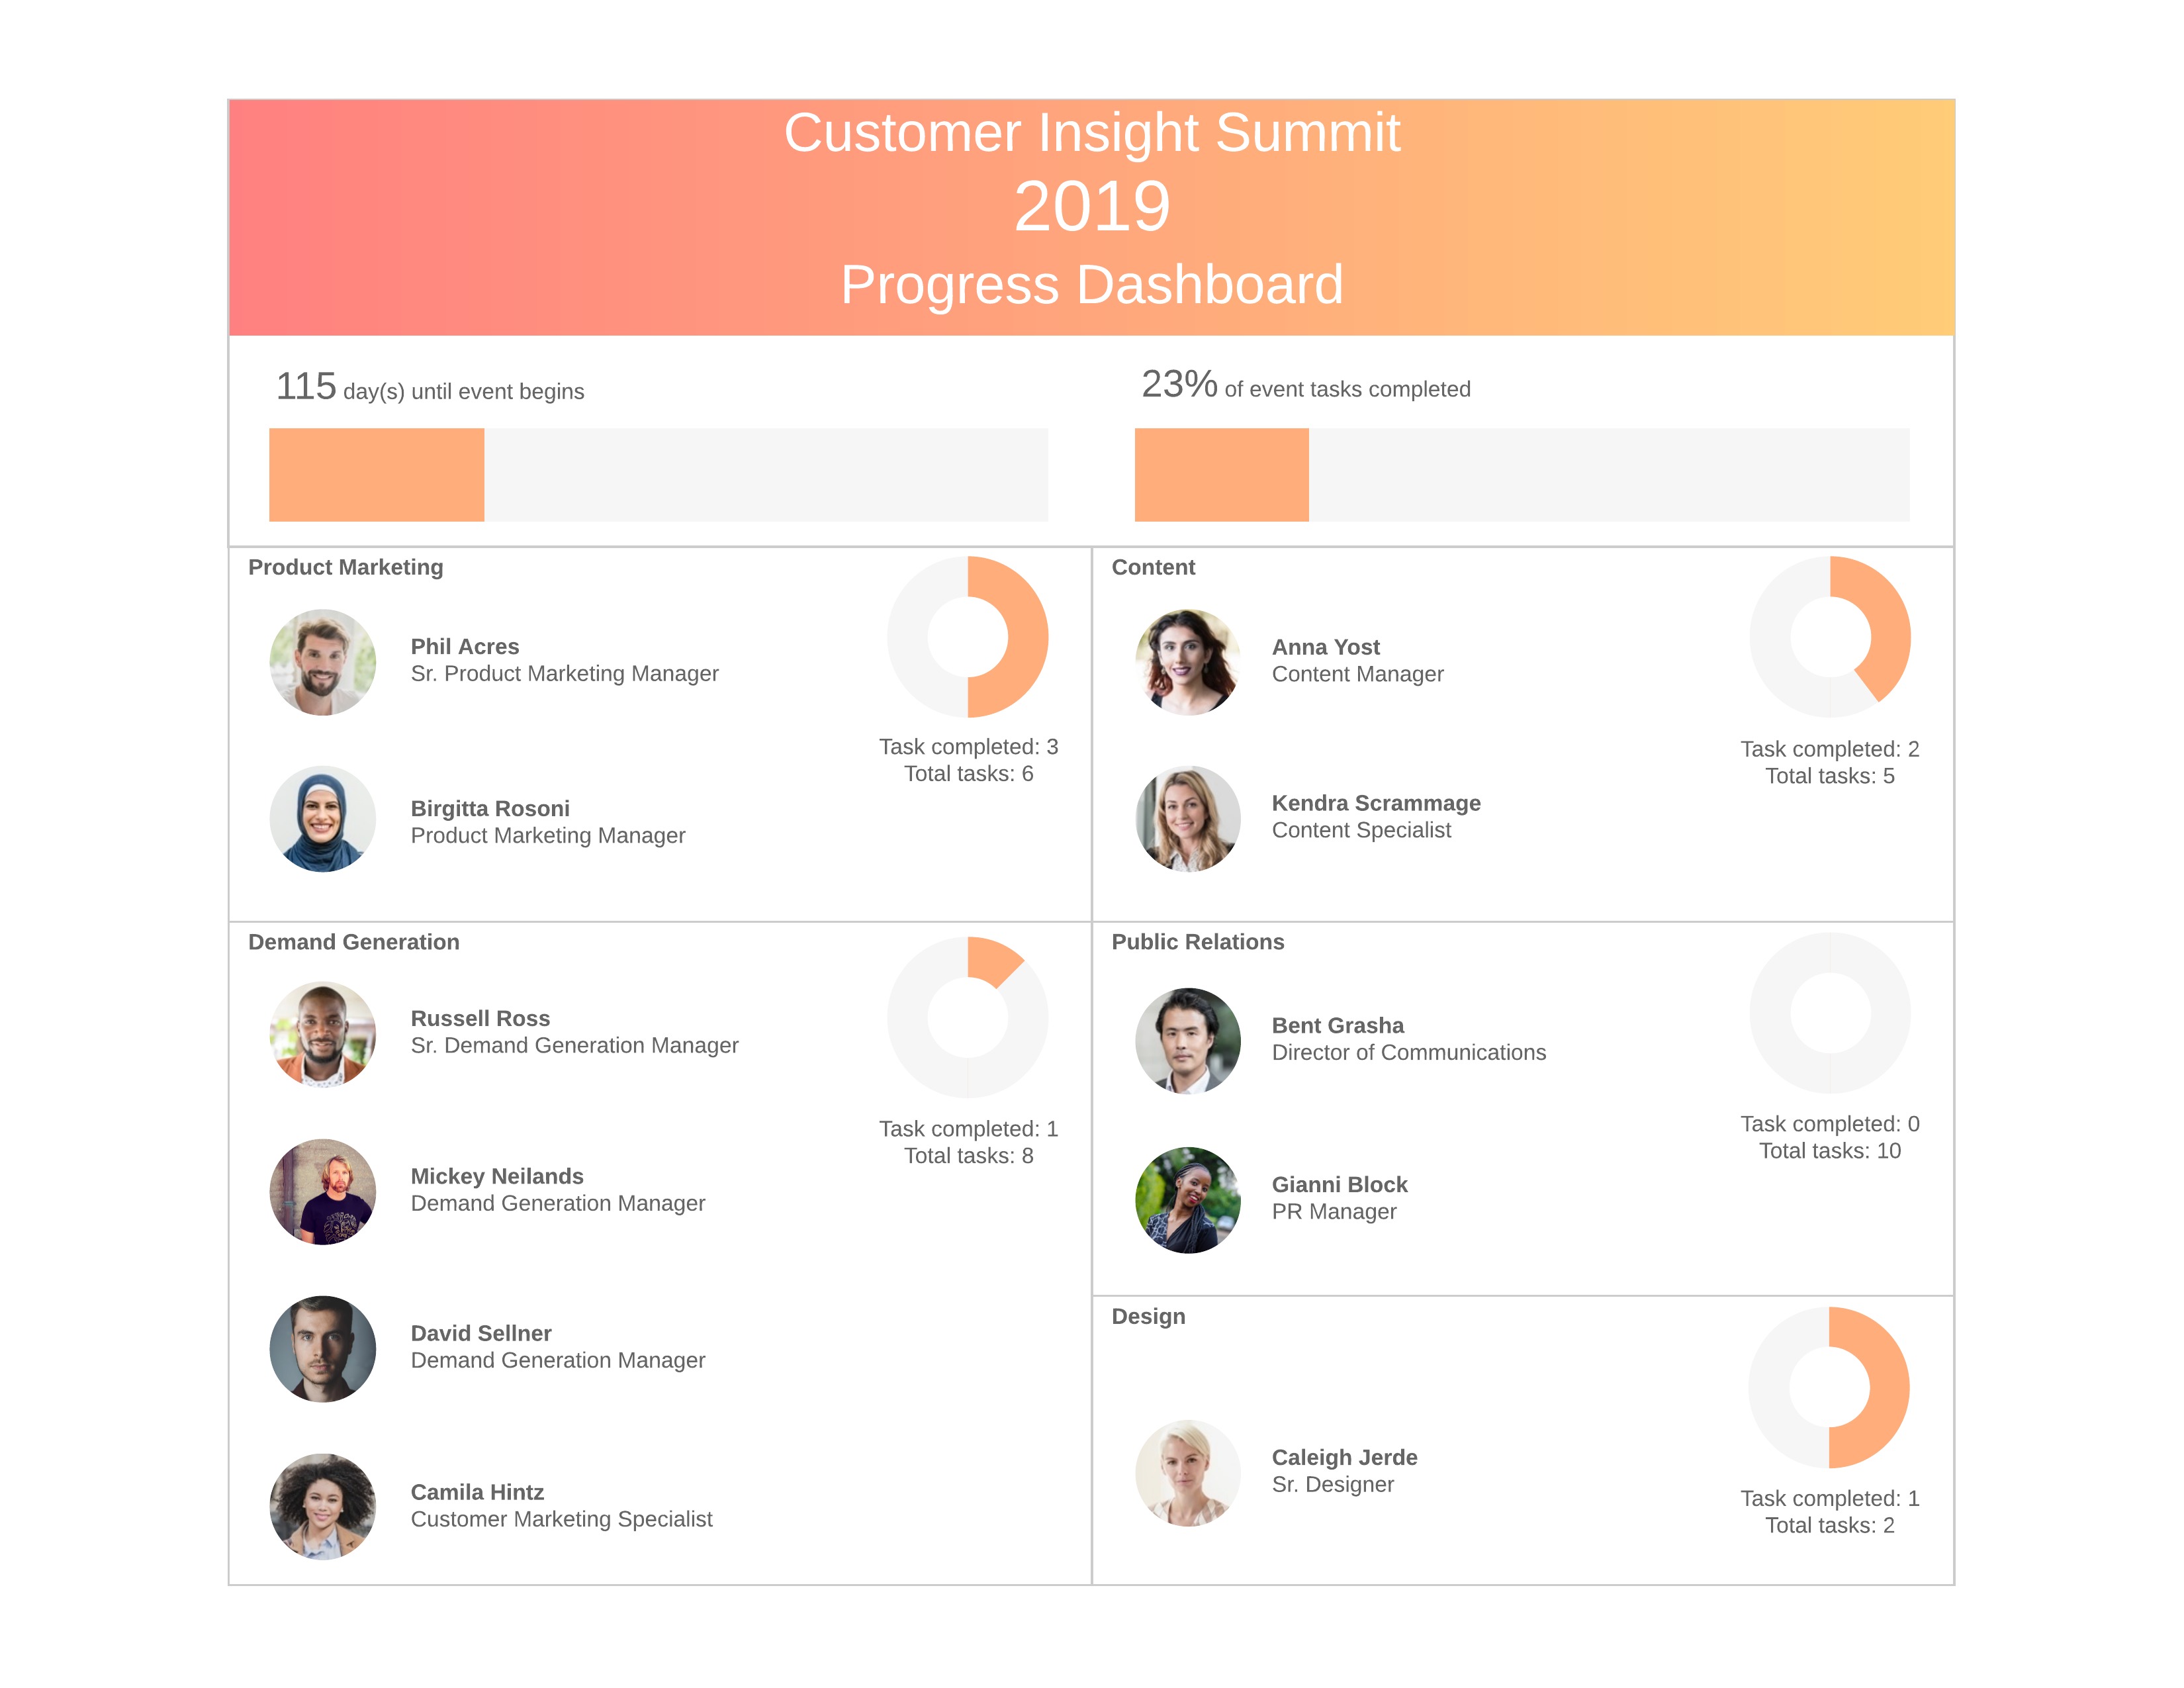Click Phil Acres' profile photo

(x=322, y=662)
